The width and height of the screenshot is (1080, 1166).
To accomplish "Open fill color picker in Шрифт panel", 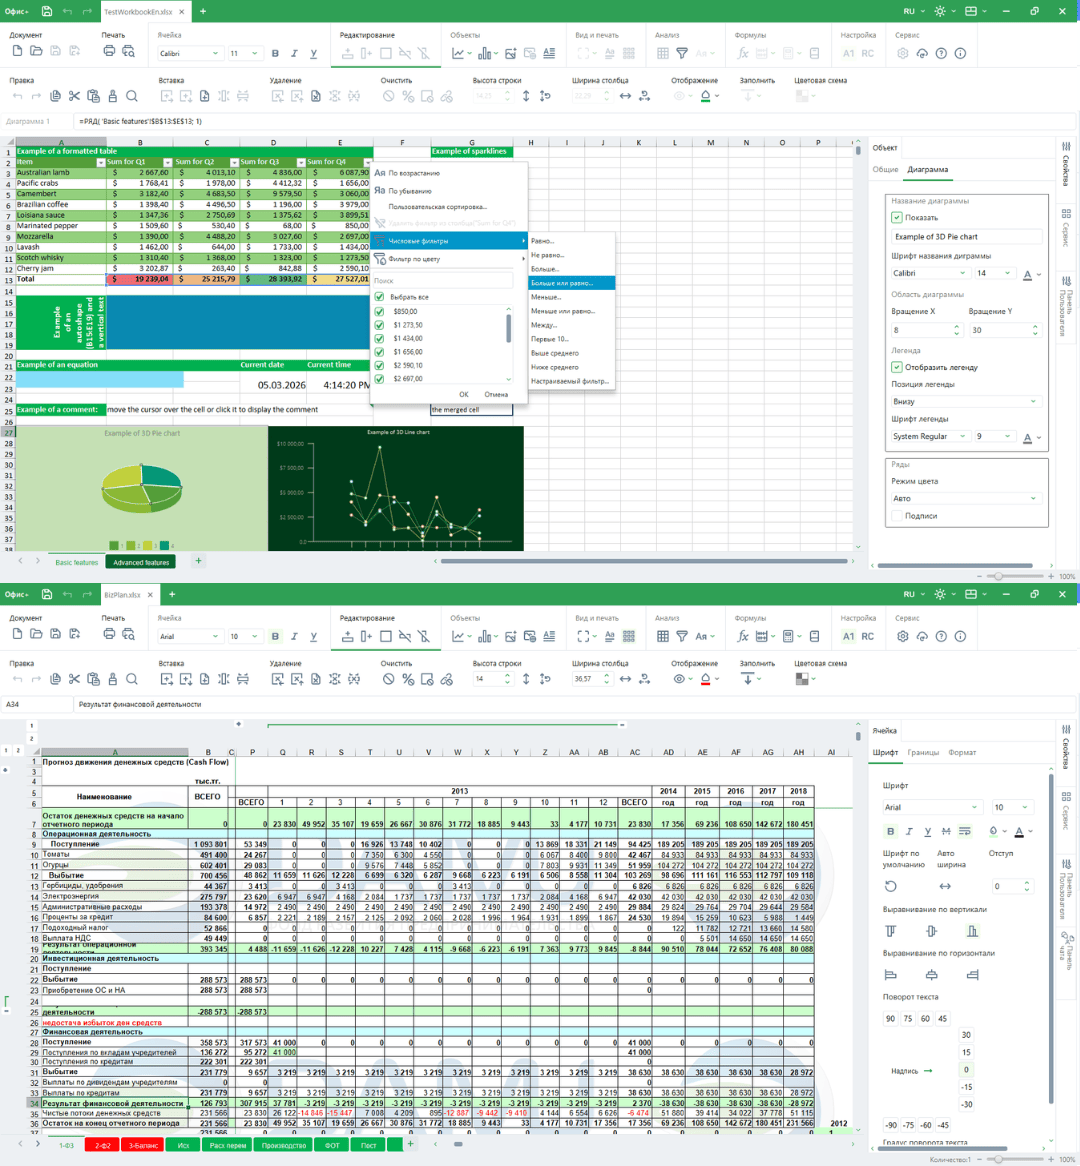I will click(994, 831).
